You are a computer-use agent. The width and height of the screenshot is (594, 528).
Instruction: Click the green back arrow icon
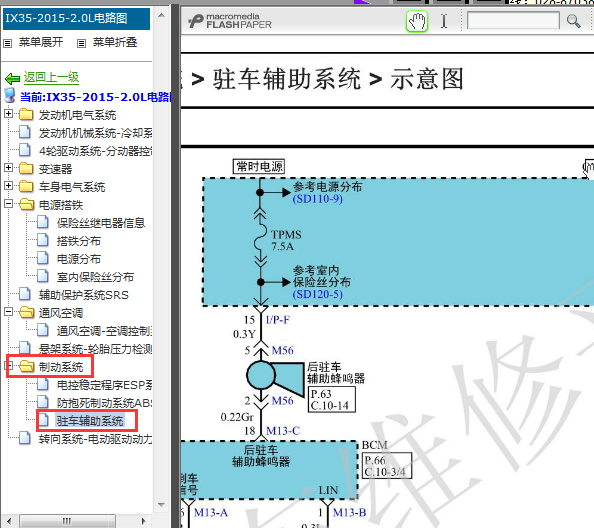[13, 78]
